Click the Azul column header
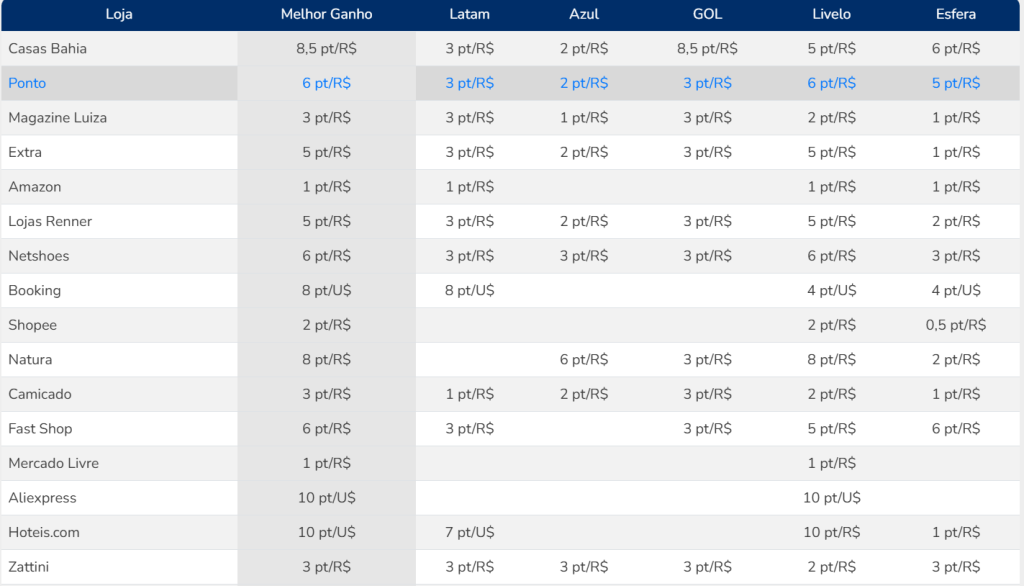The width and height of the screenshot is (1024, 586). pyautogui.click(x=583, y=14)
